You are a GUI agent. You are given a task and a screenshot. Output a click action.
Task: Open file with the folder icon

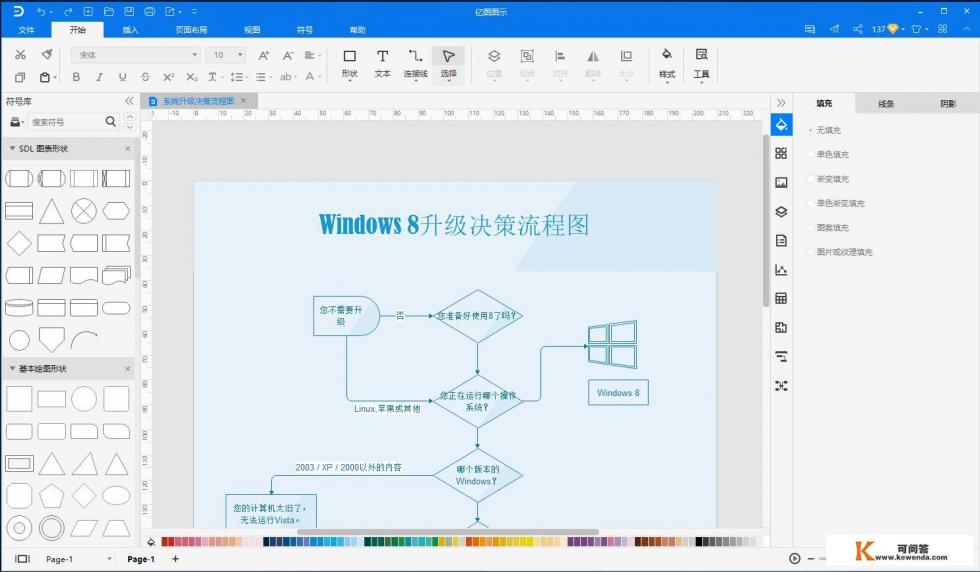108,11
